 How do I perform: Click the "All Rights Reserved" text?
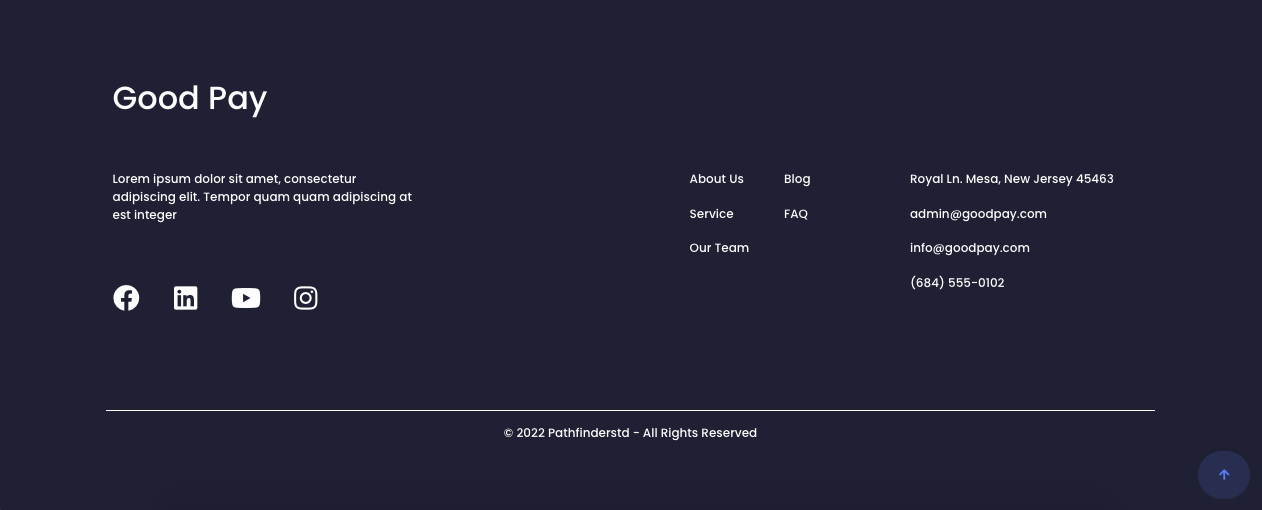click(700, 433)
